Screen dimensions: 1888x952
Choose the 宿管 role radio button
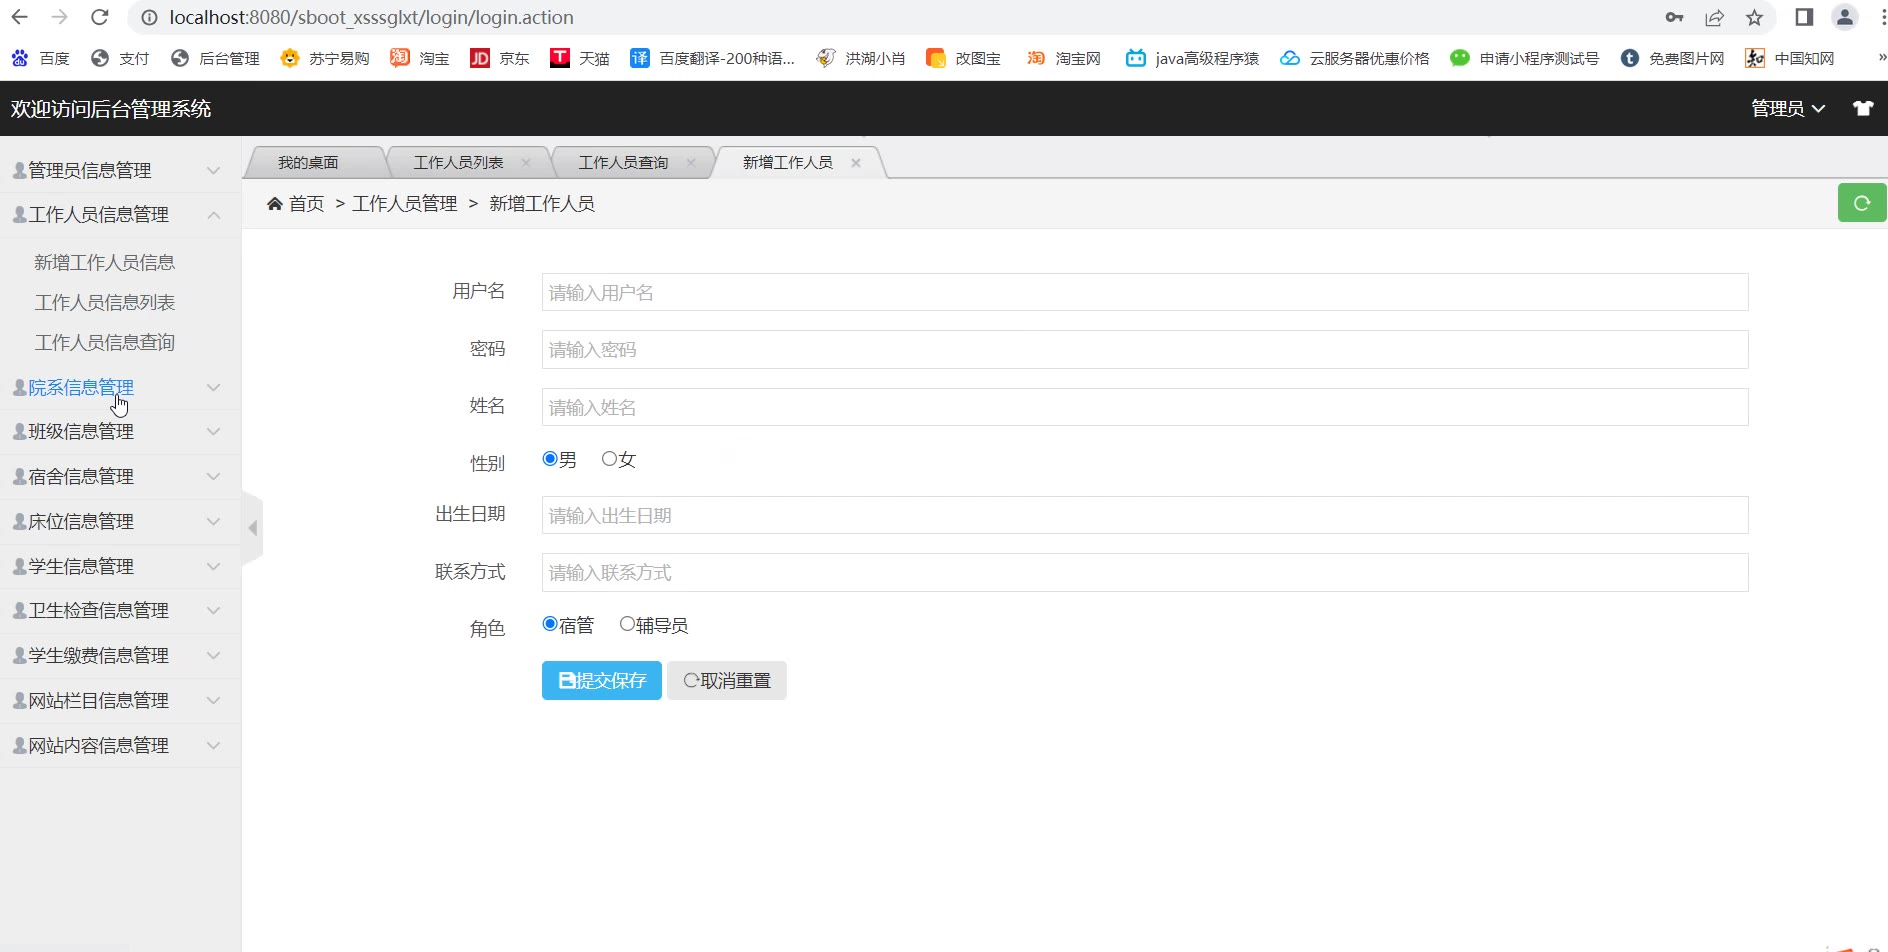pos(550,624)
